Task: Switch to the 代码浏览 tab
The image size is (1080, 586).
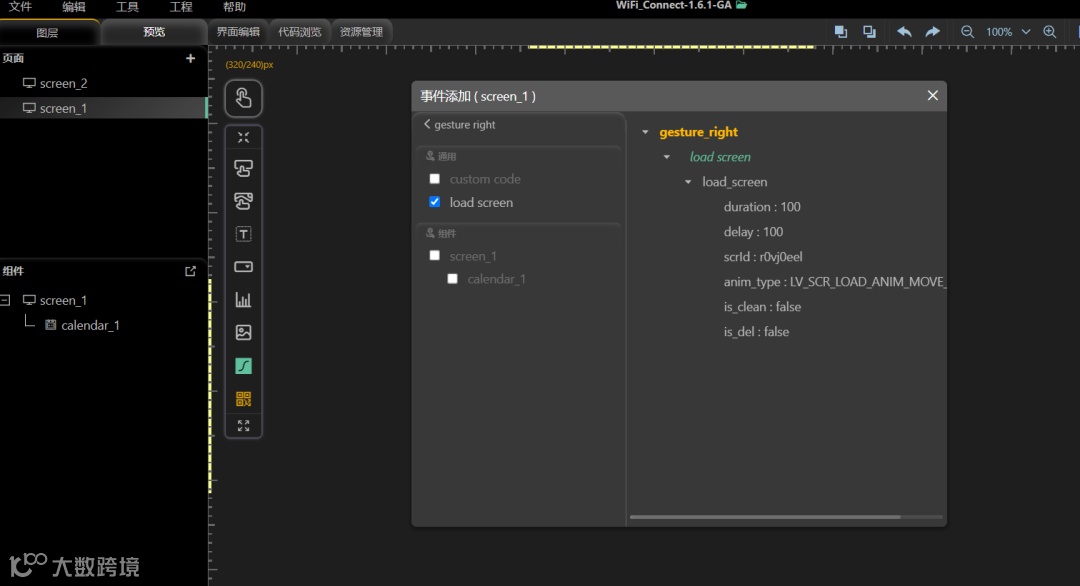Action: coord(300,32)
